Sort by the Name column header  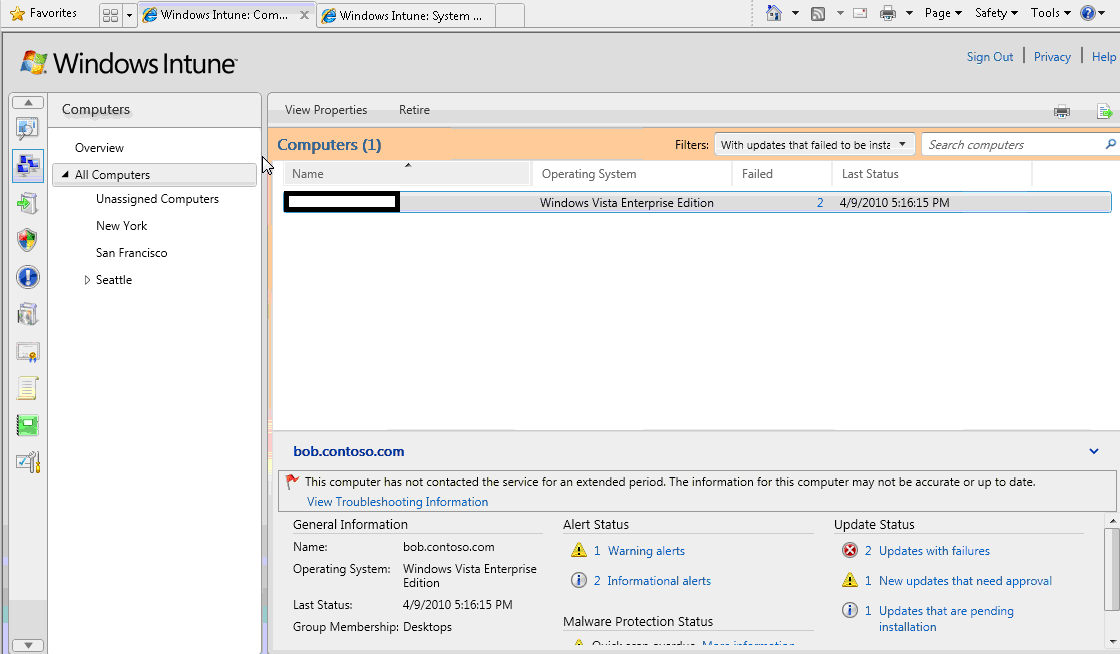407,173
